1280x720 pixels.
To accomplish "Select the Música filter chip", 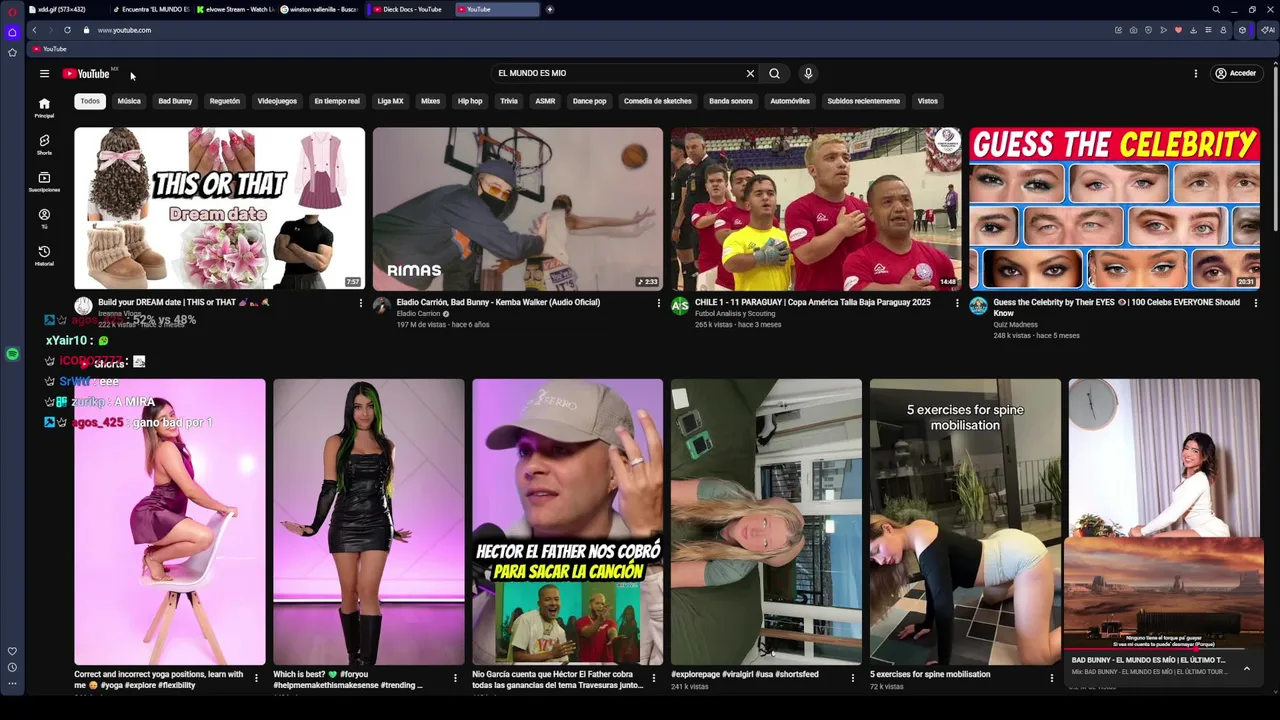I will [129, 101].
